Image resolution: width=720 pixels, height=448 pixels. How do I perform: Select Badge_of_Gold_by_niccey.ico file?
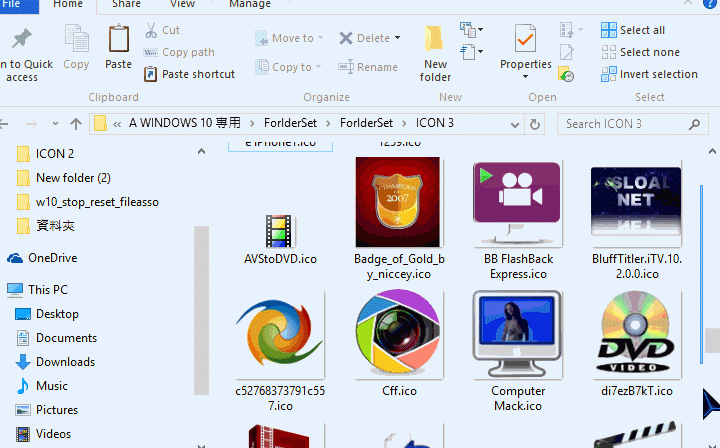[399, 219]
